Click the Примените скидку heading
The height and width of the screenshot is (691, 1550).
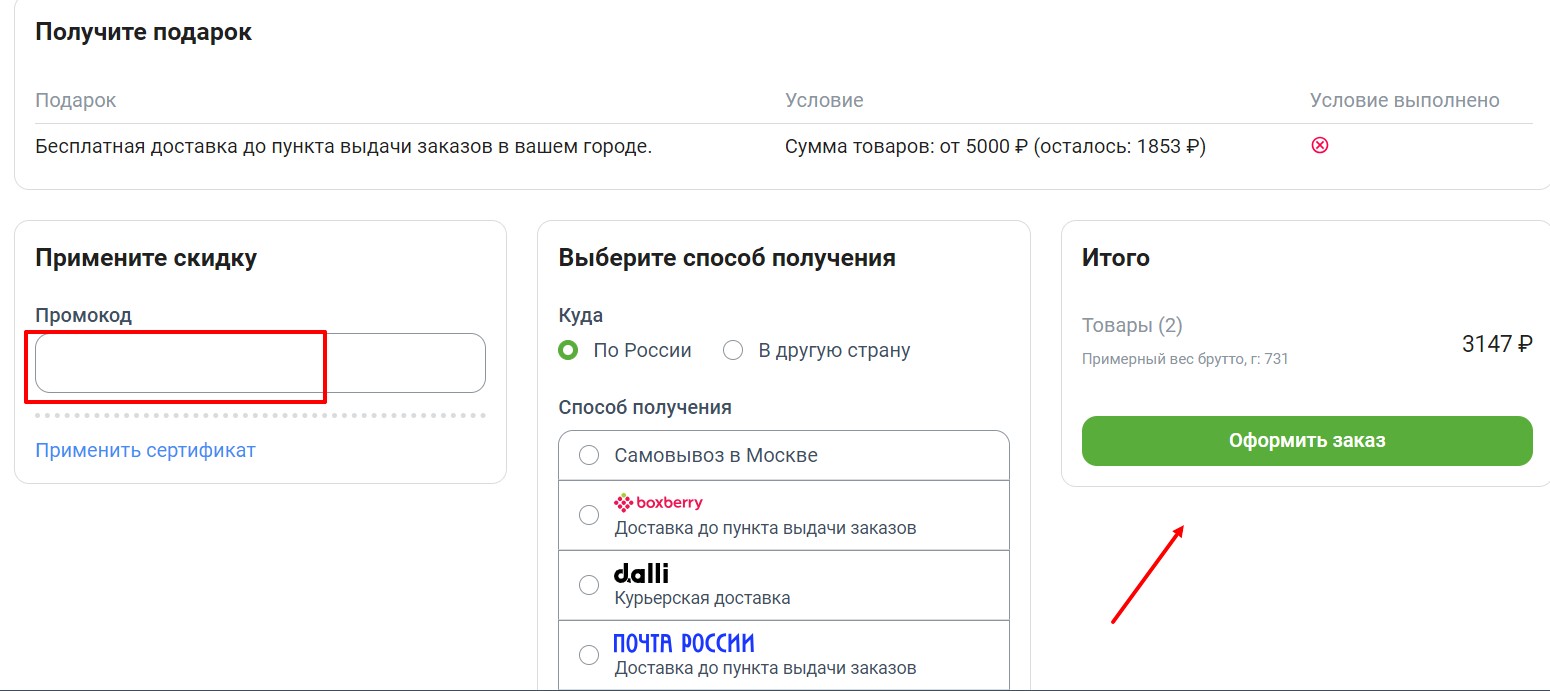point(146,258)
